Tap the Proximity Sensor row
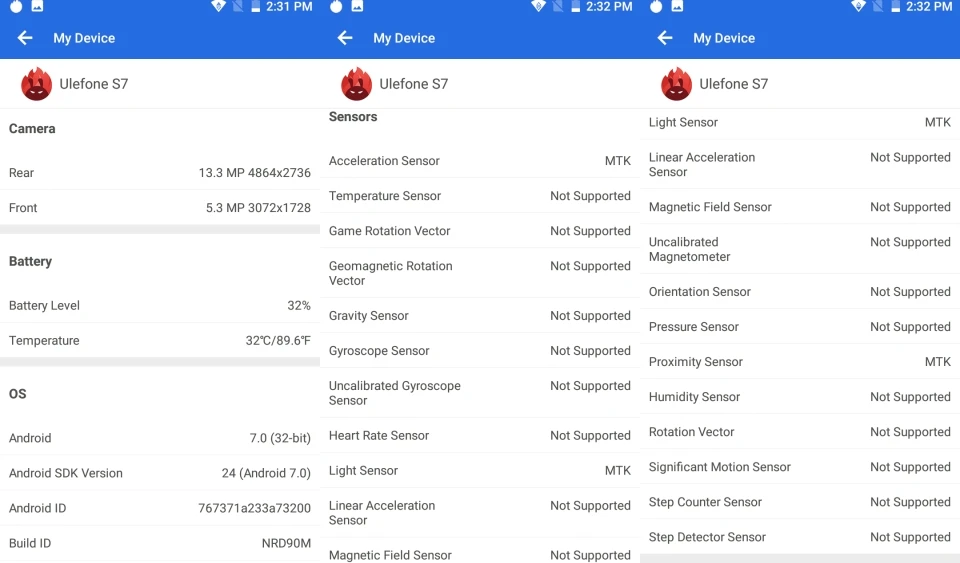Viewport: 960px width, 563px height. coord(800,362)
